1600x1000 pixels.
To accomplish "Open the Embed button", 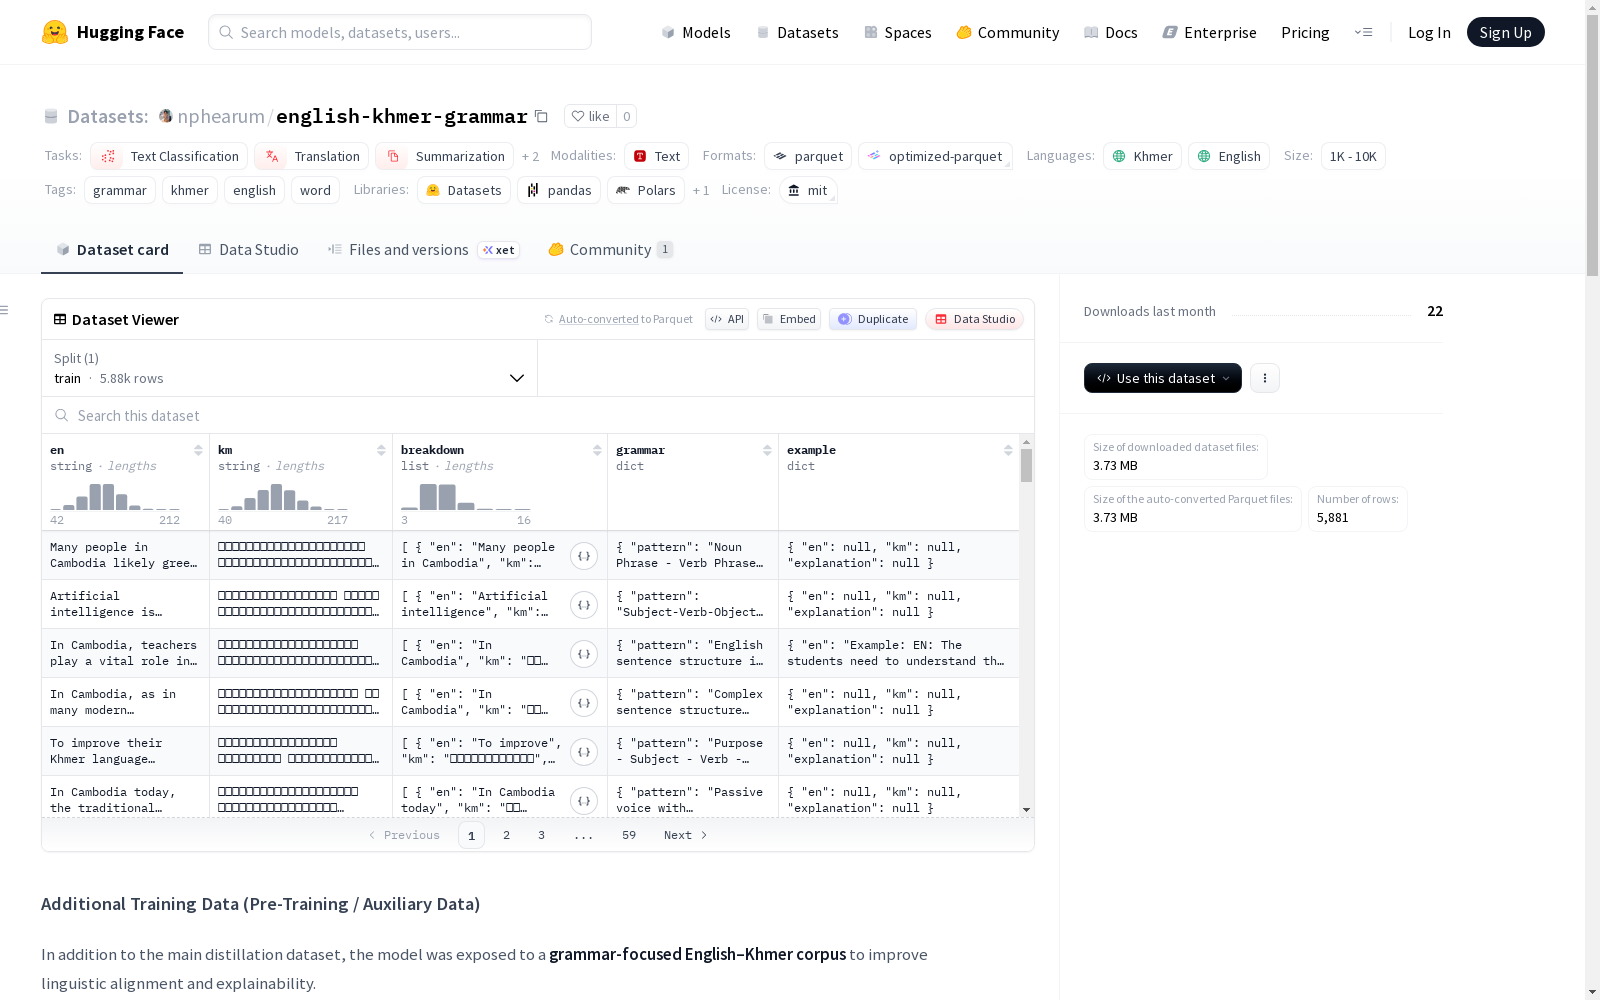I will click(789, 319).
